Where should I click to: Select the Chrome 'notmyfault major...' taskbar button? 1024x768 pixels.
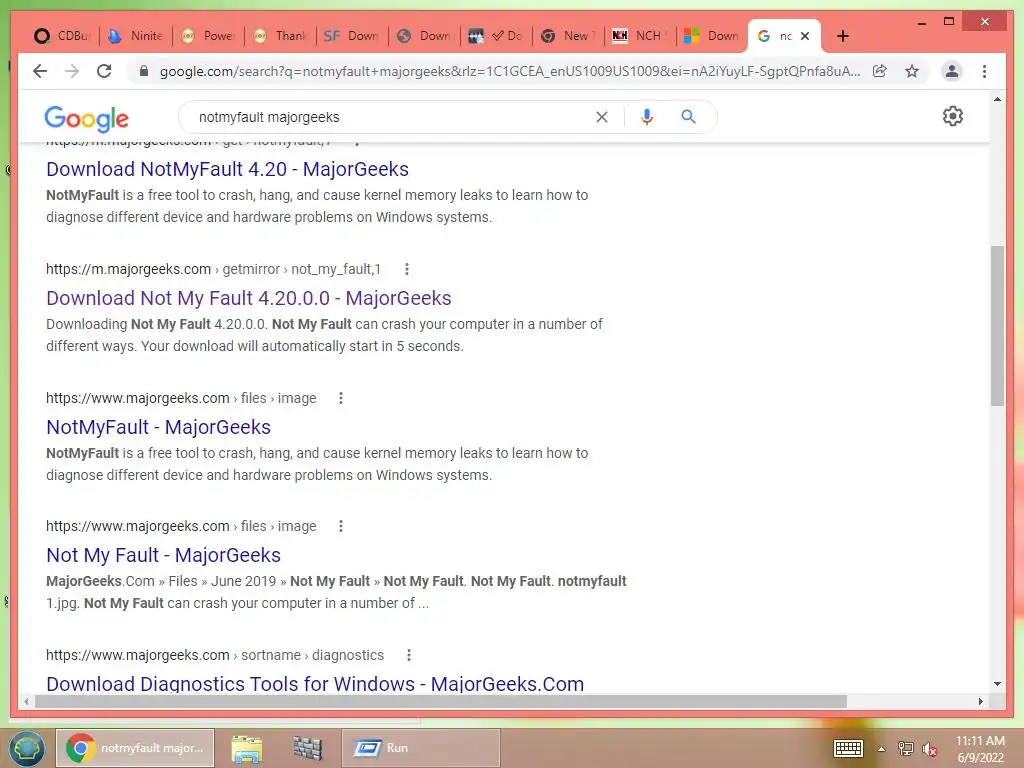(135, 748)
